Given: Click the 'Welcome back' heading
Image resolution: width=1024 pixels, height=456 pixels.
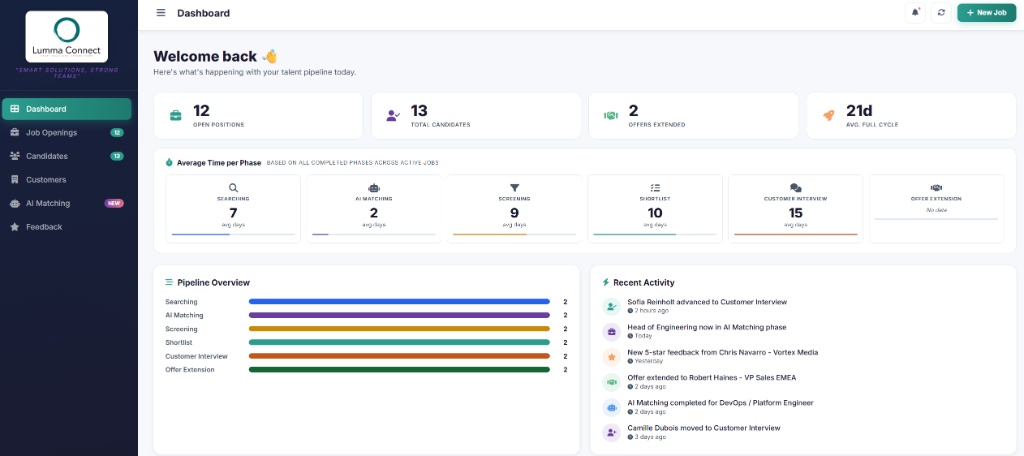Looking at the screenshot, I should (205, 57).
